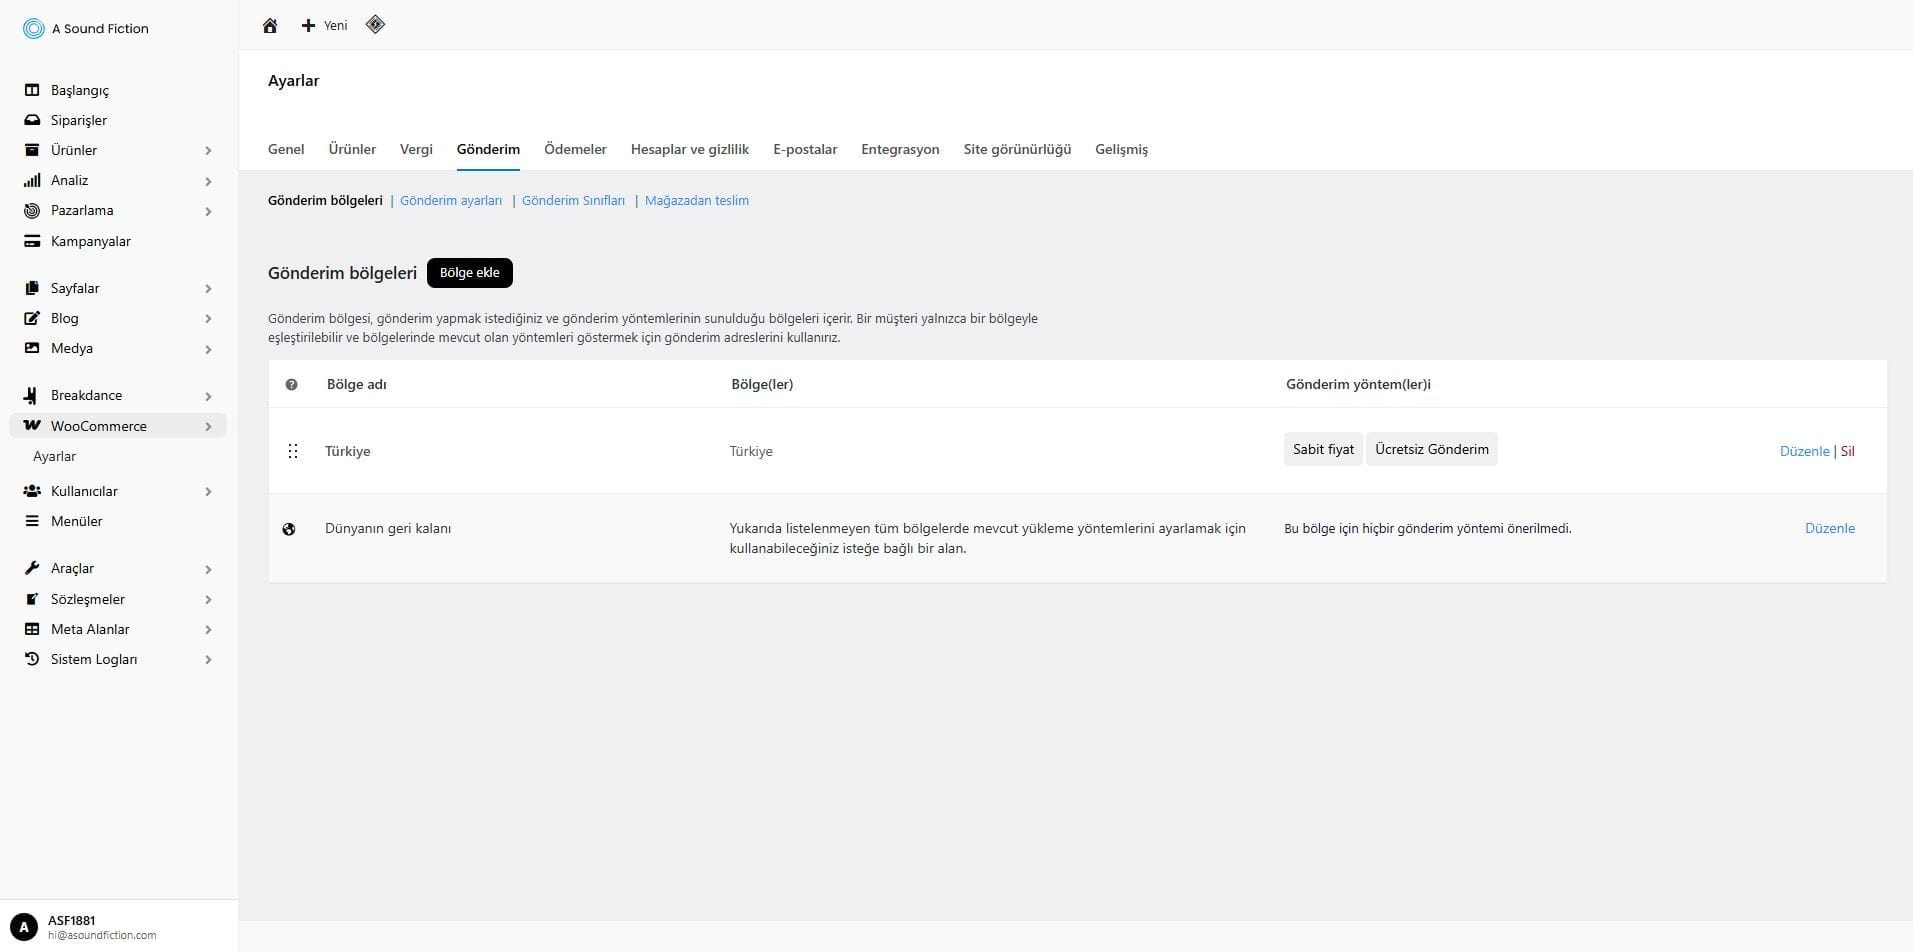1913x952 pixels.
Task: Click Düzenle link for Türkiye zone
Action: point(1804,451)
